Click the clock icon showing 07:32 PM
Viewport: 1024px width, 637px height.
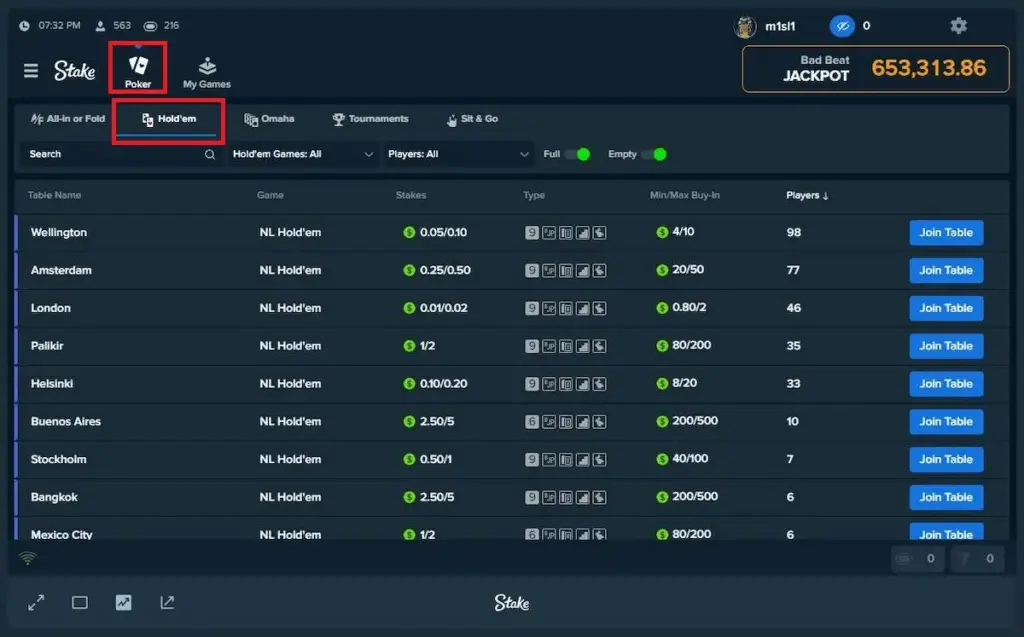(x=24, y=26)
